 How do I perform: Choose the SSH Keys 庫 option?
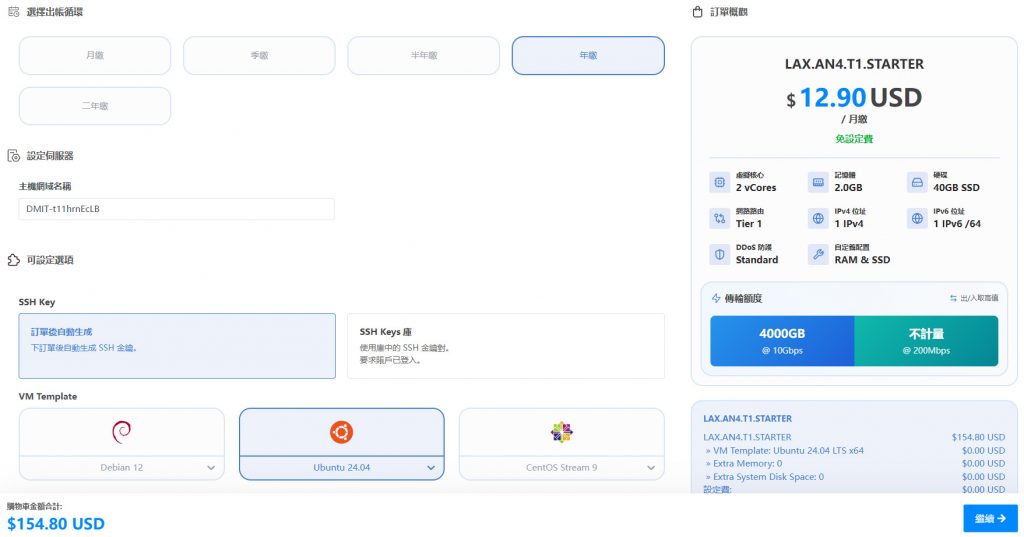click(x=505, y=345)
